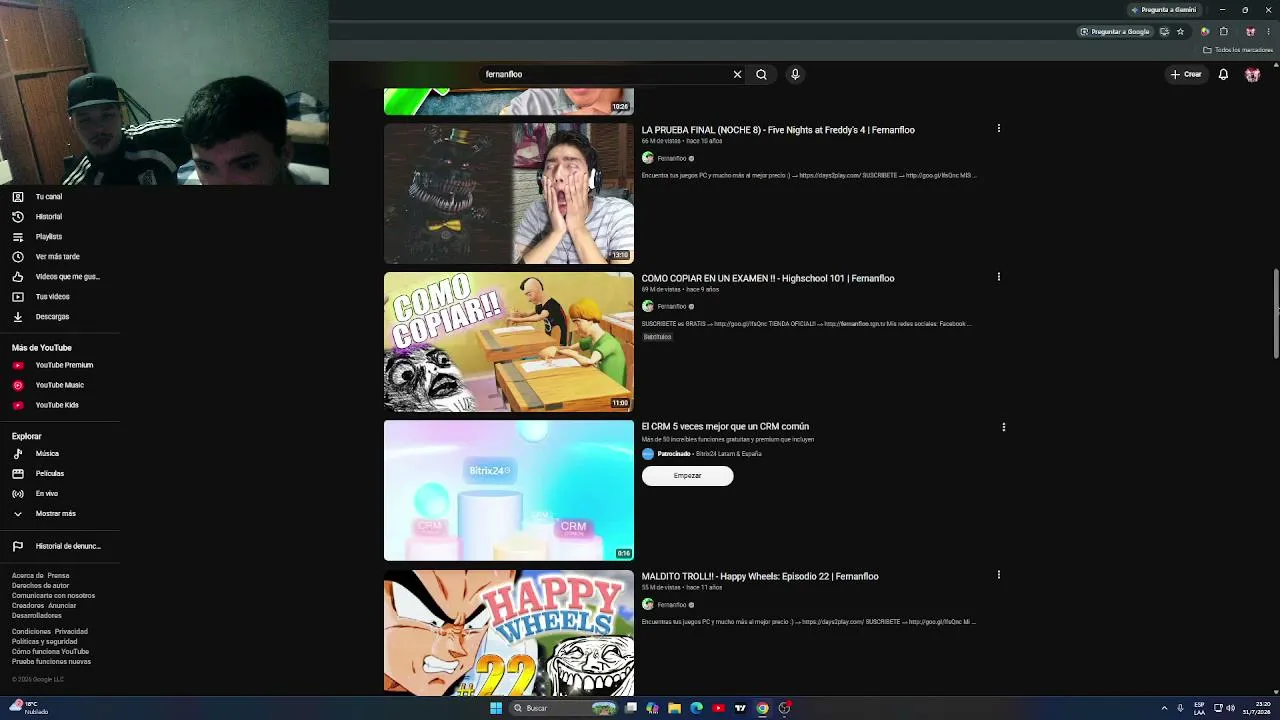Play the COMO COPIAR highschool video thumbnail
The height and width of the screenshot is (720, 1280).
(509, 342)
